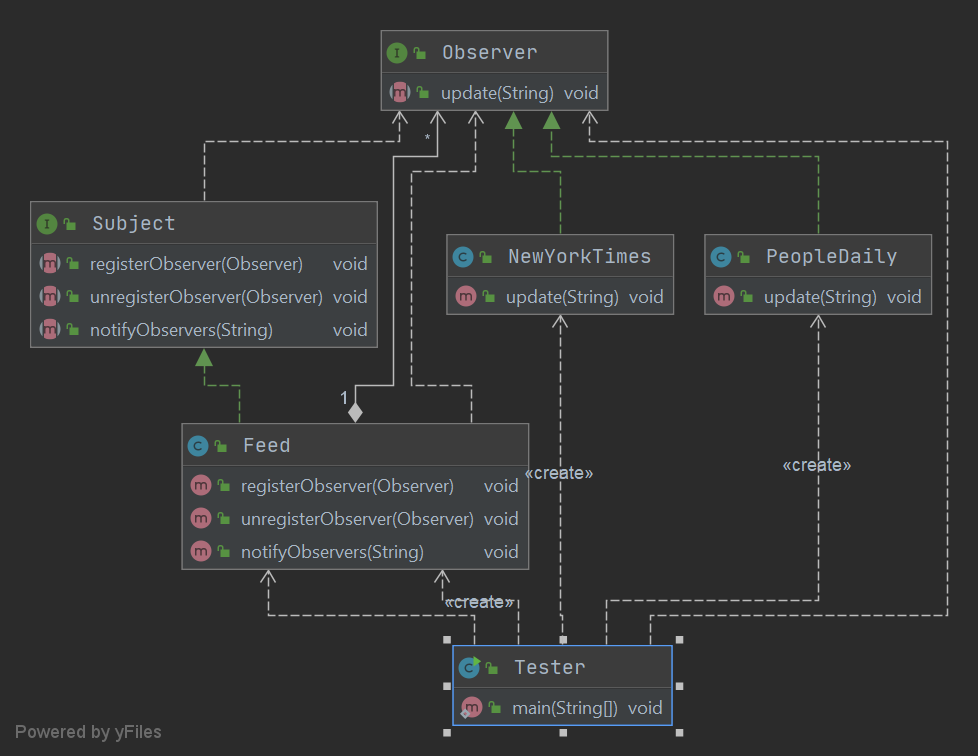Click the visibility key icon beside Observer title

point(420,51)
